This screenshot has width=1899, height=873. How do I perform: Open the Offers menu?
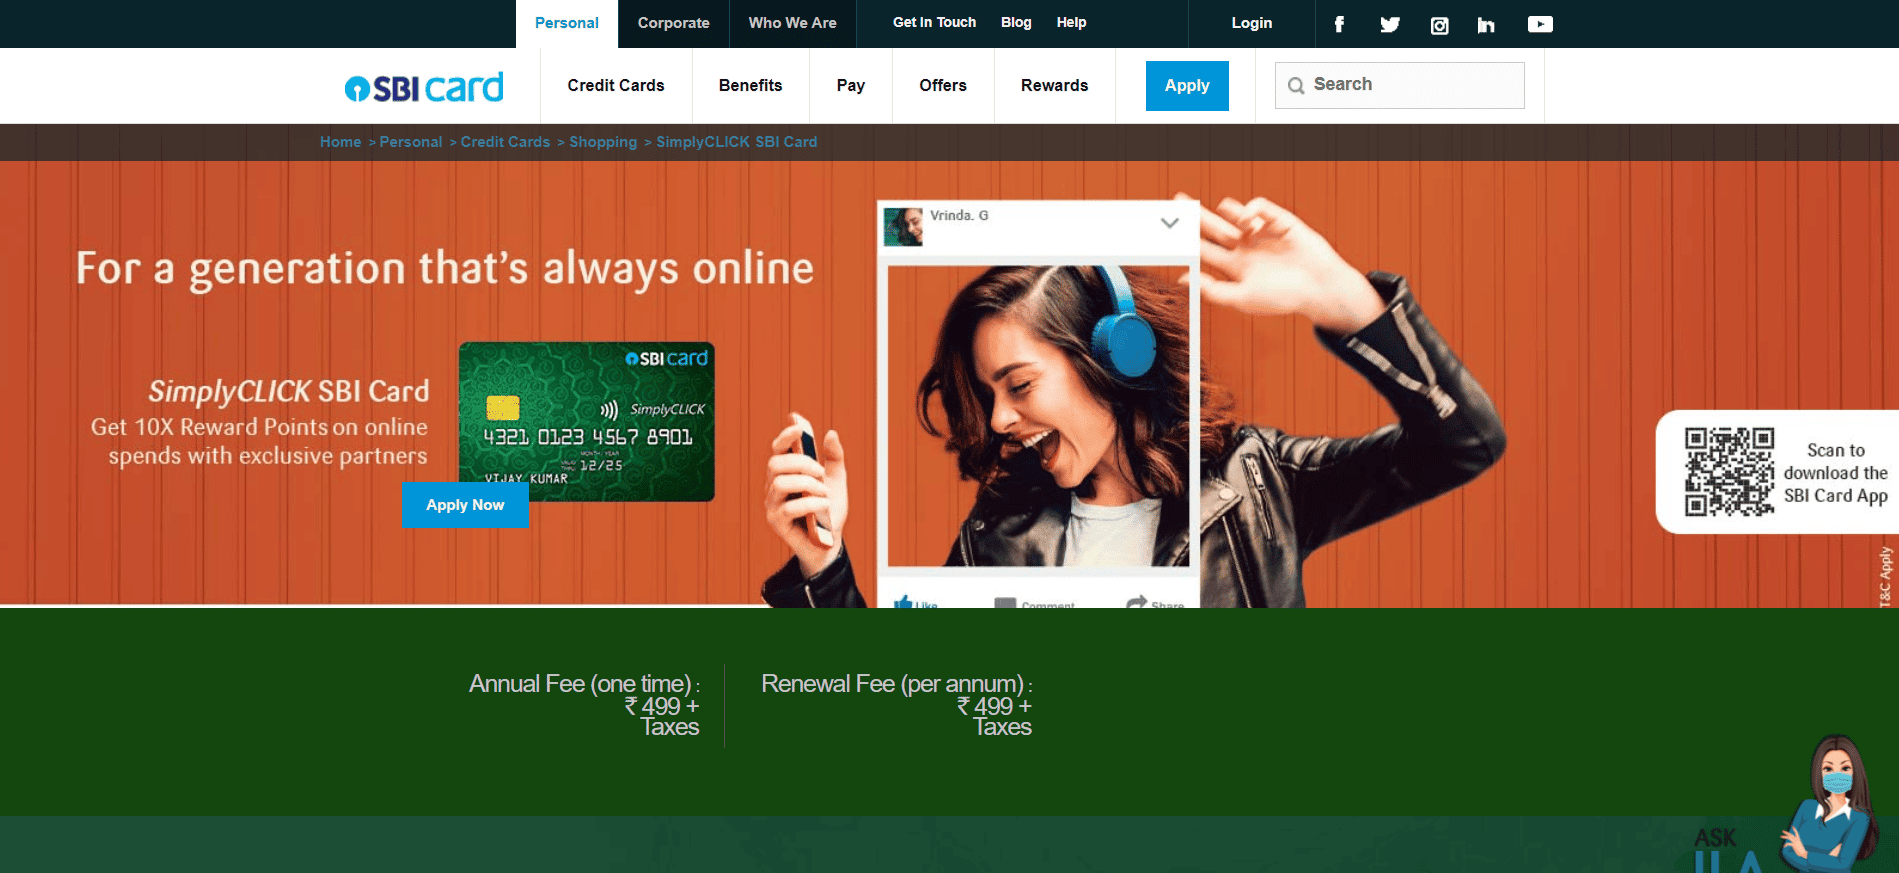pos(943,86)
